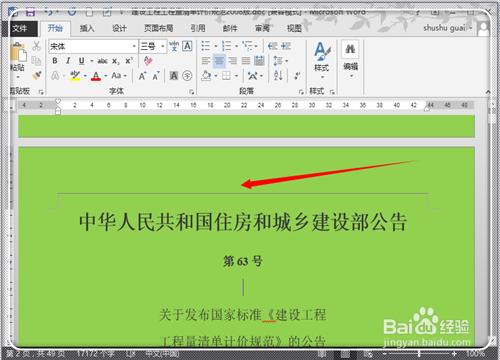
Task: Toggle Italic formatting
Action: [68, 61]
